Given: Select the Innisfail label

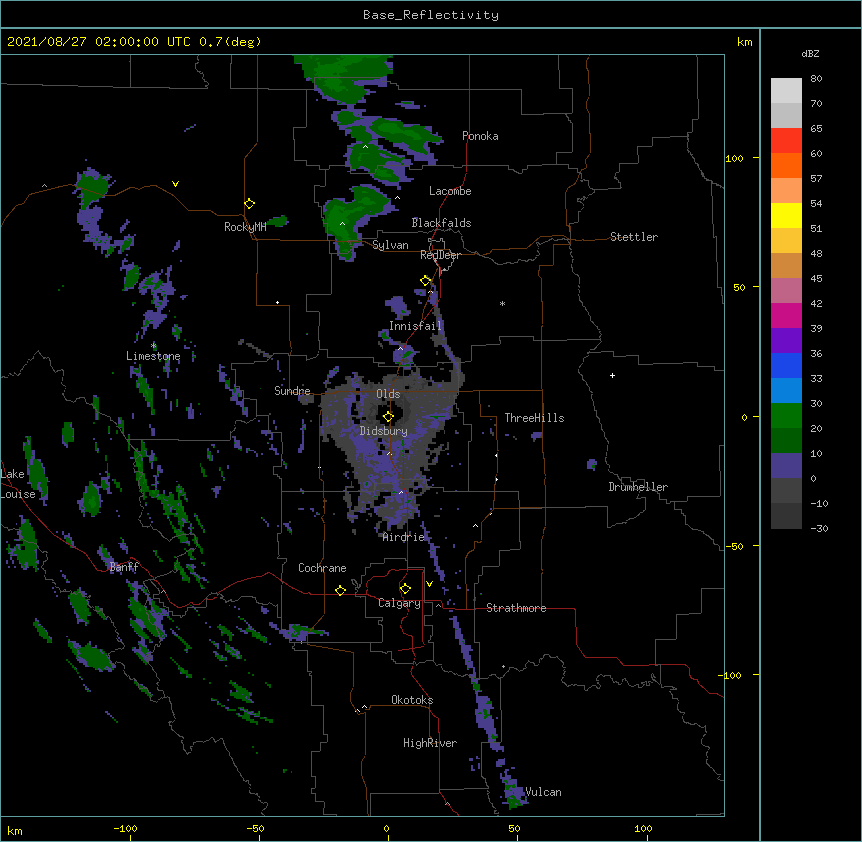Looking at the screenshot, I should click(x=415, y=326).
